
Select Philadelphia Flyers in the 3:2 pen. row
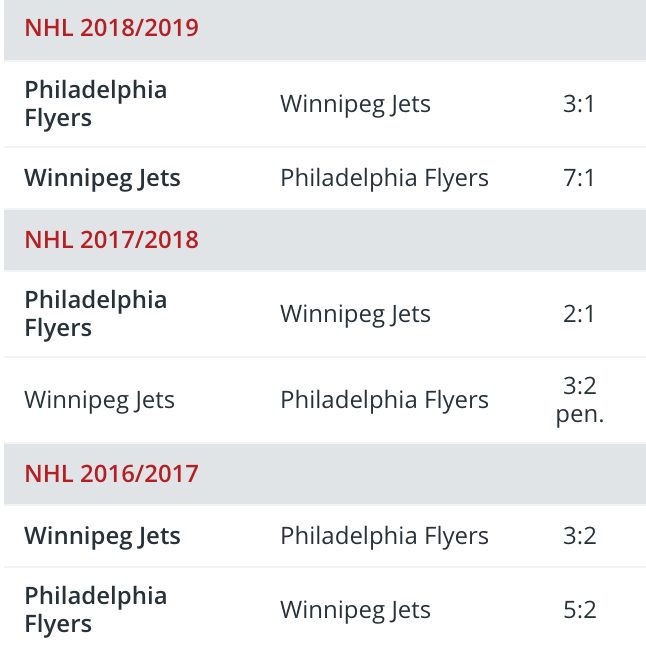pyautogui.click(x=384, y=400)
